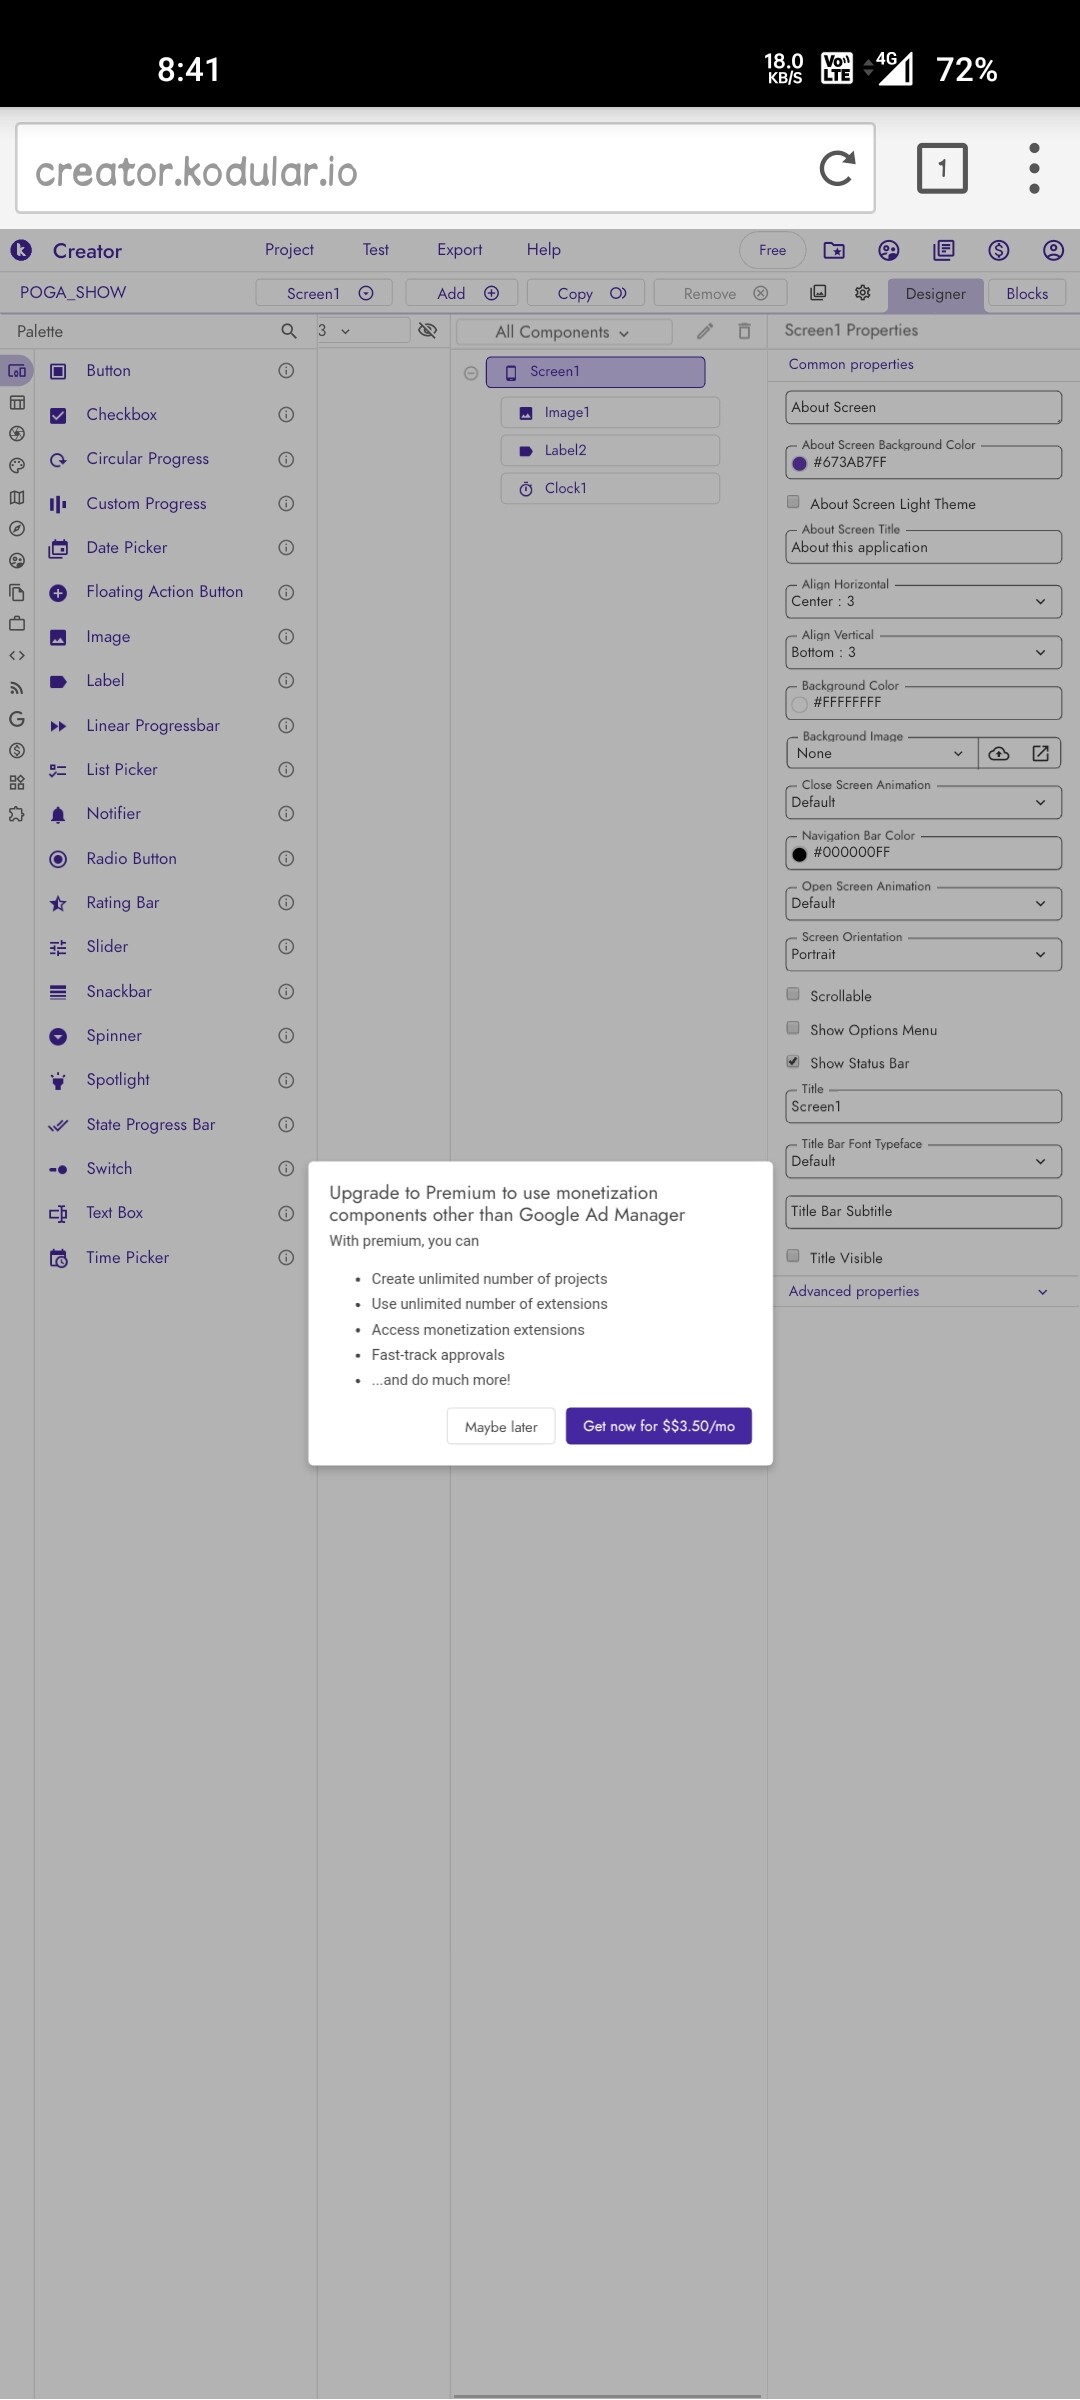Dismiss the dialog with Maybe later
The width and height of the screenshot is (1080, 2400).
coord(501,1427)
